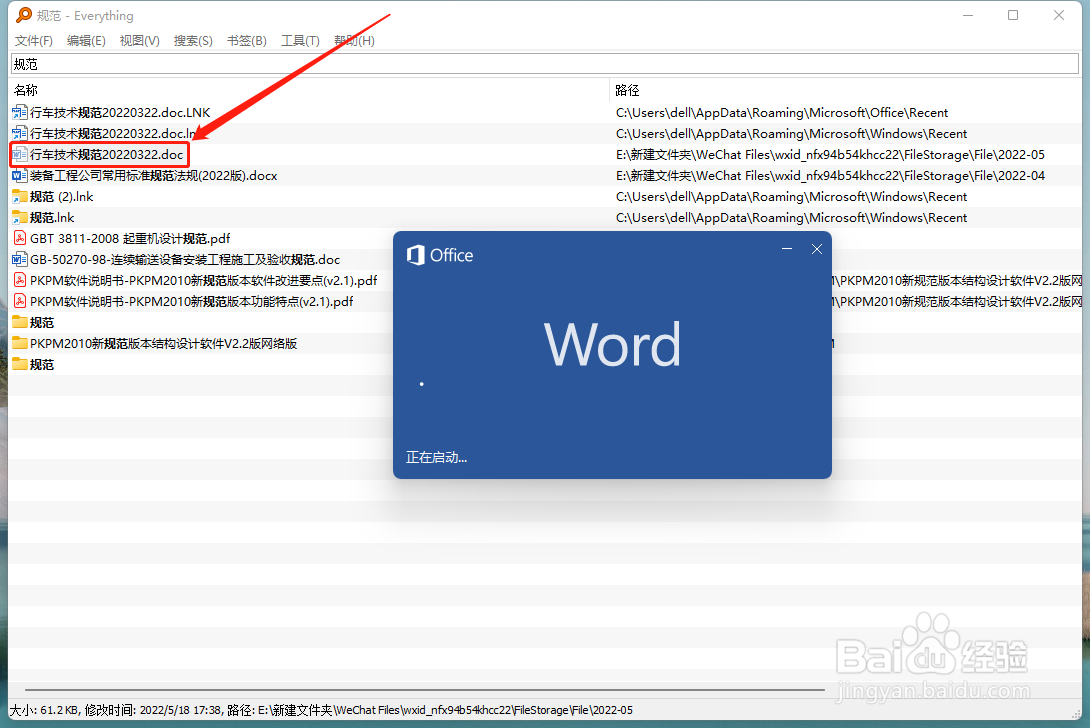1090x728 pixels.
Task: Select the 规范 (2).lnk entry
Action: coord(61,196)
